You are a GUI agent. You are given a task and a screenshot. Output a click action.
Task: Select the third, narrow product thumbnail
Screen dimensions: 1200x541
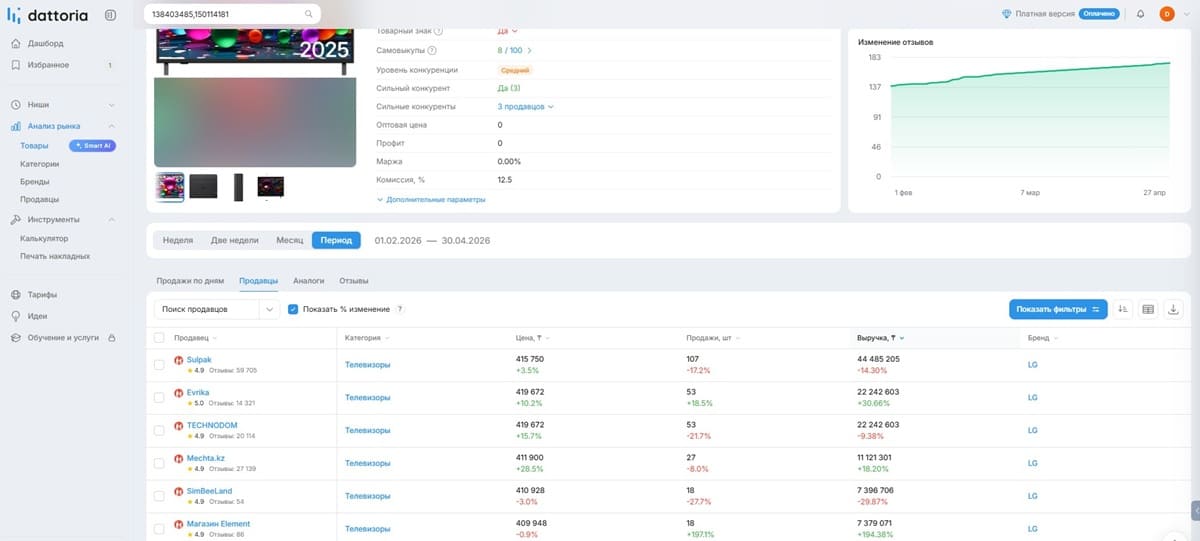pyautogui.click(x=238, y=187)
